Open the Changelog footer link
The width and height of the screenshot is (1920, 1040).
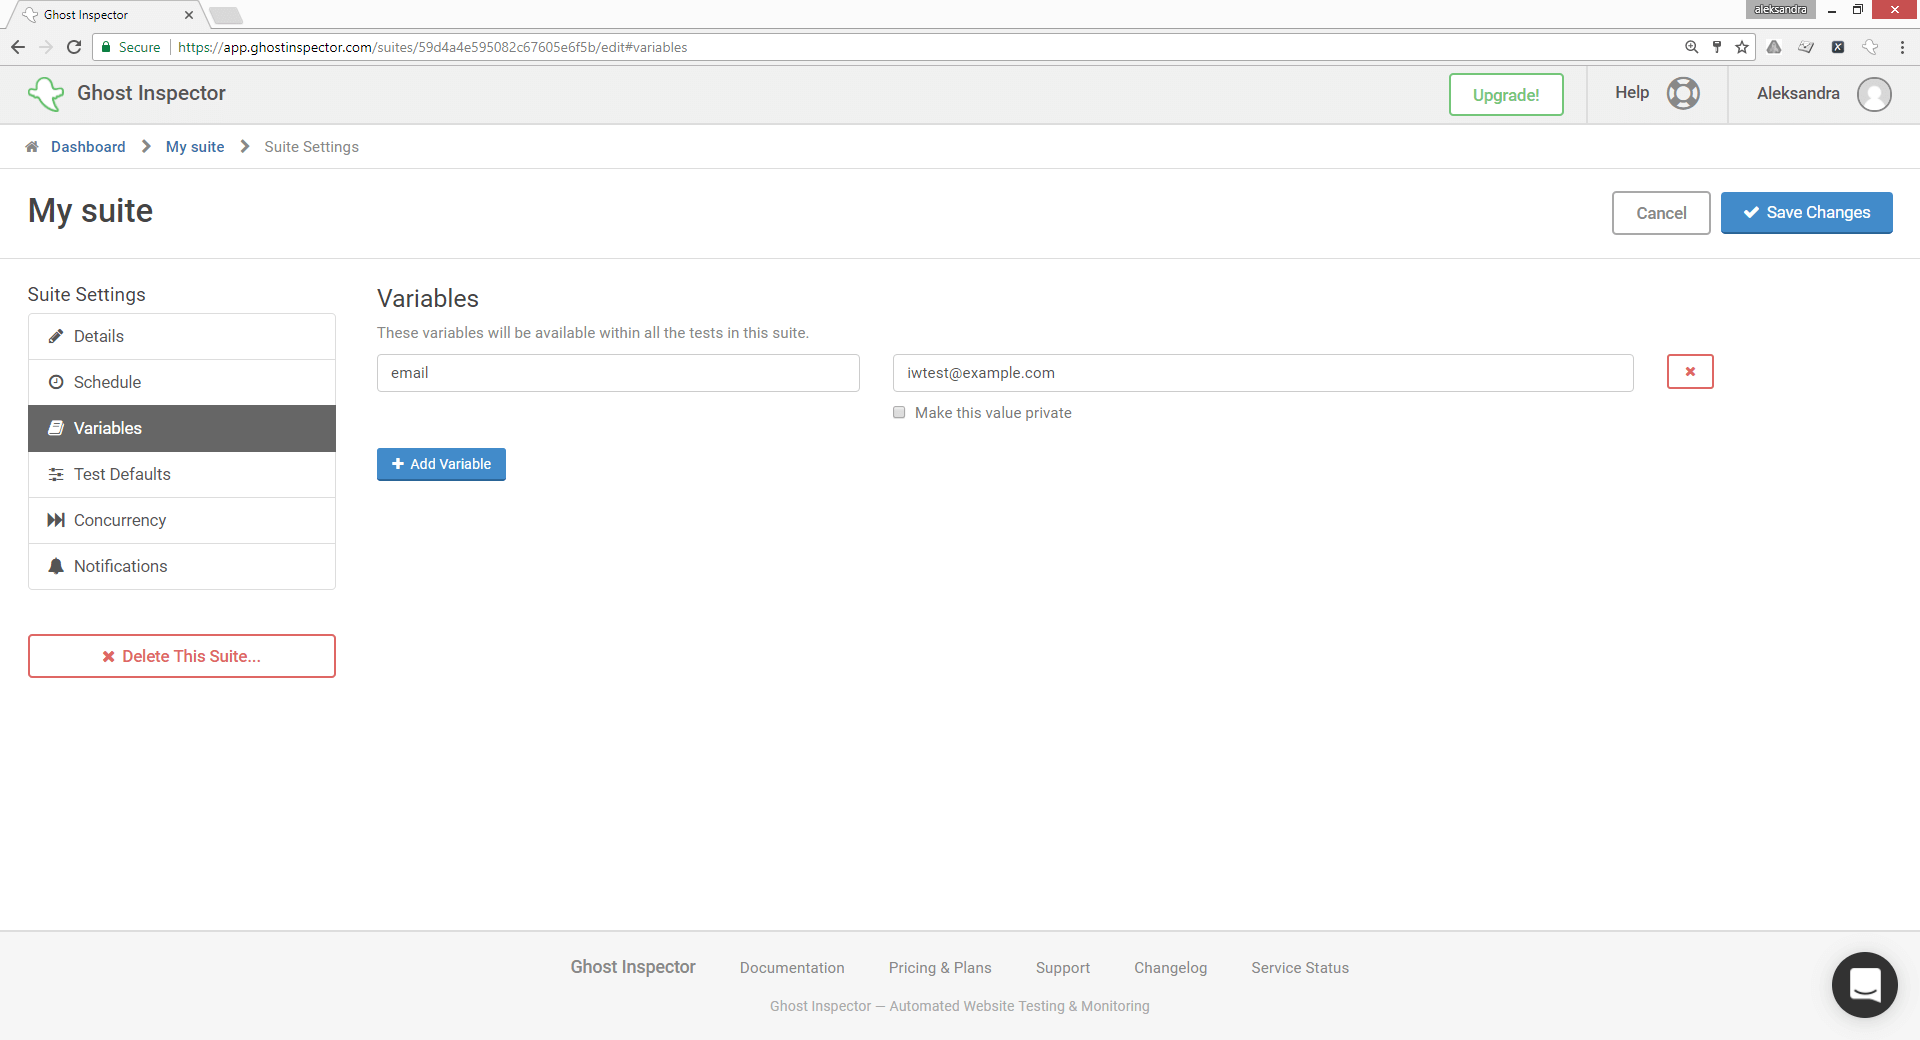tap(1171, 968)
